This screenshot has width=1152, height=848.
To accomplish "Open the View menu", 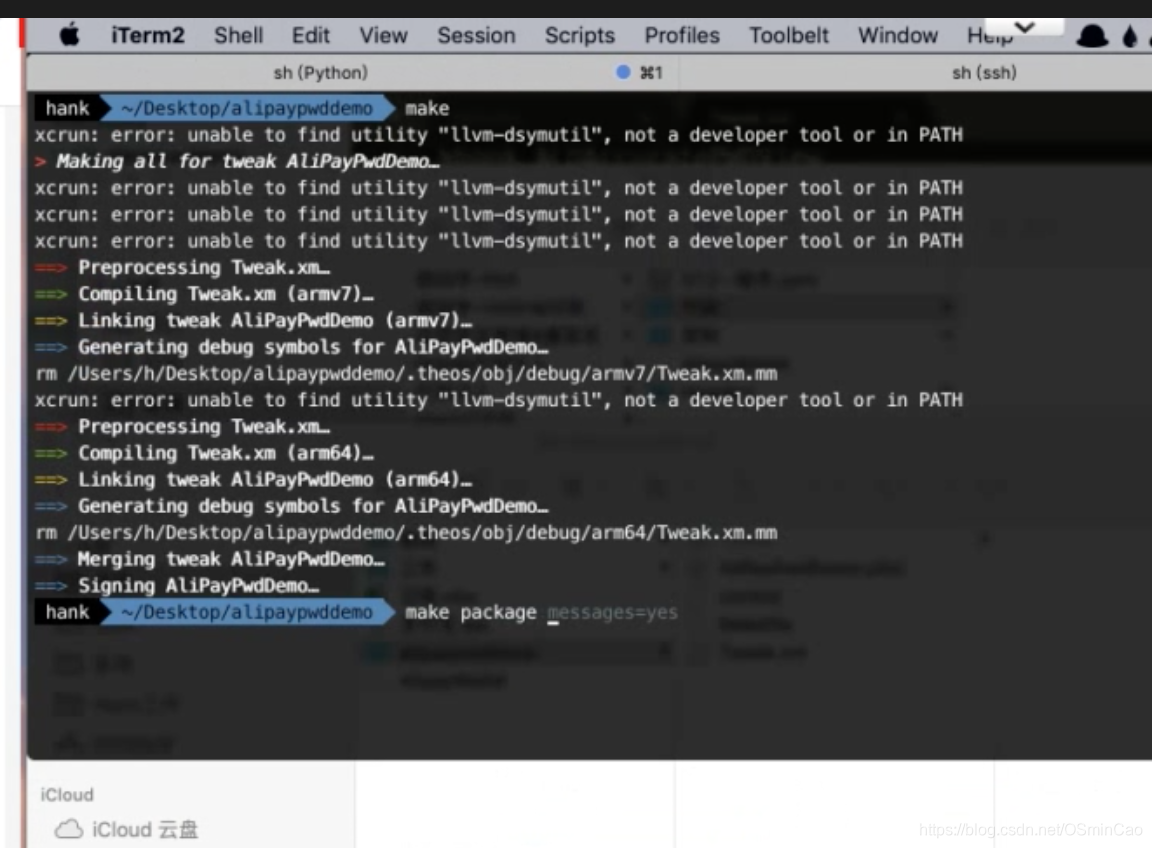I will 383,35.
